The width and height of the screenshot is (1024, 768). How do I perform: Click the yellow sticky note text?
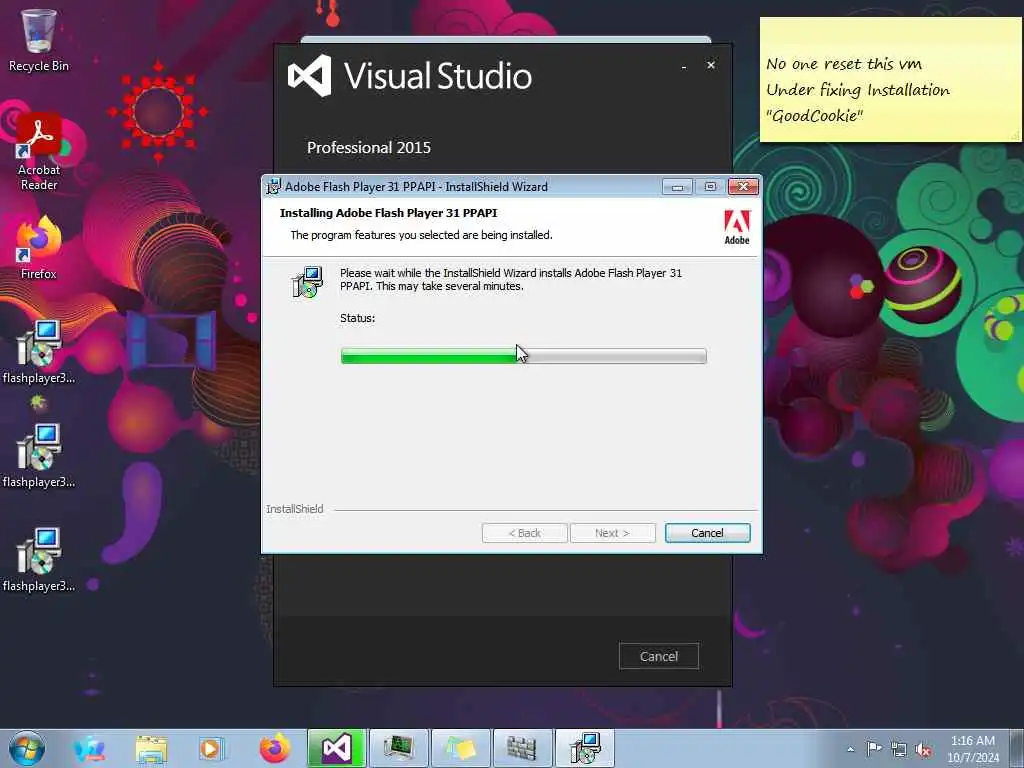click(857, 90)
